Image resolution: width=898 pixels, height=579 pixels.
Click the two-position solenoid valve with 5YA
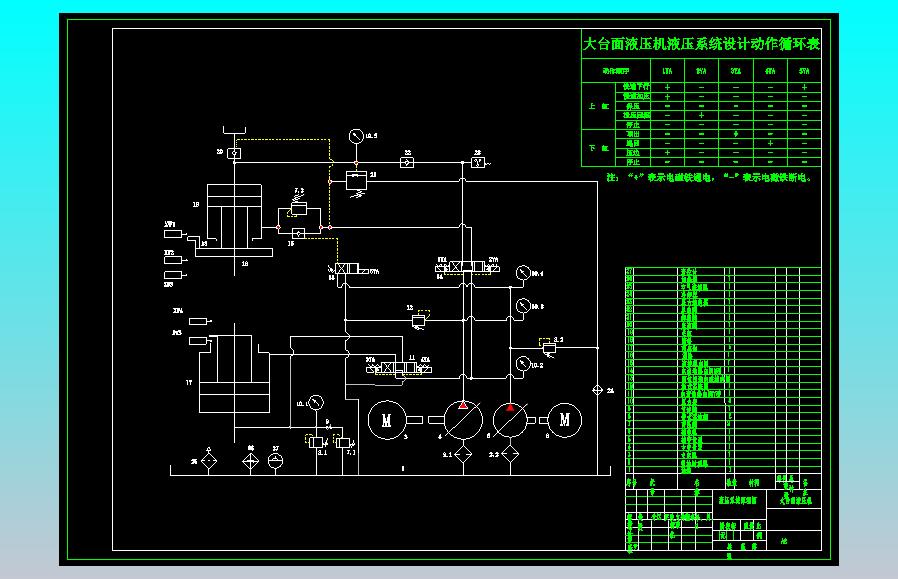[x=347, y=268]
